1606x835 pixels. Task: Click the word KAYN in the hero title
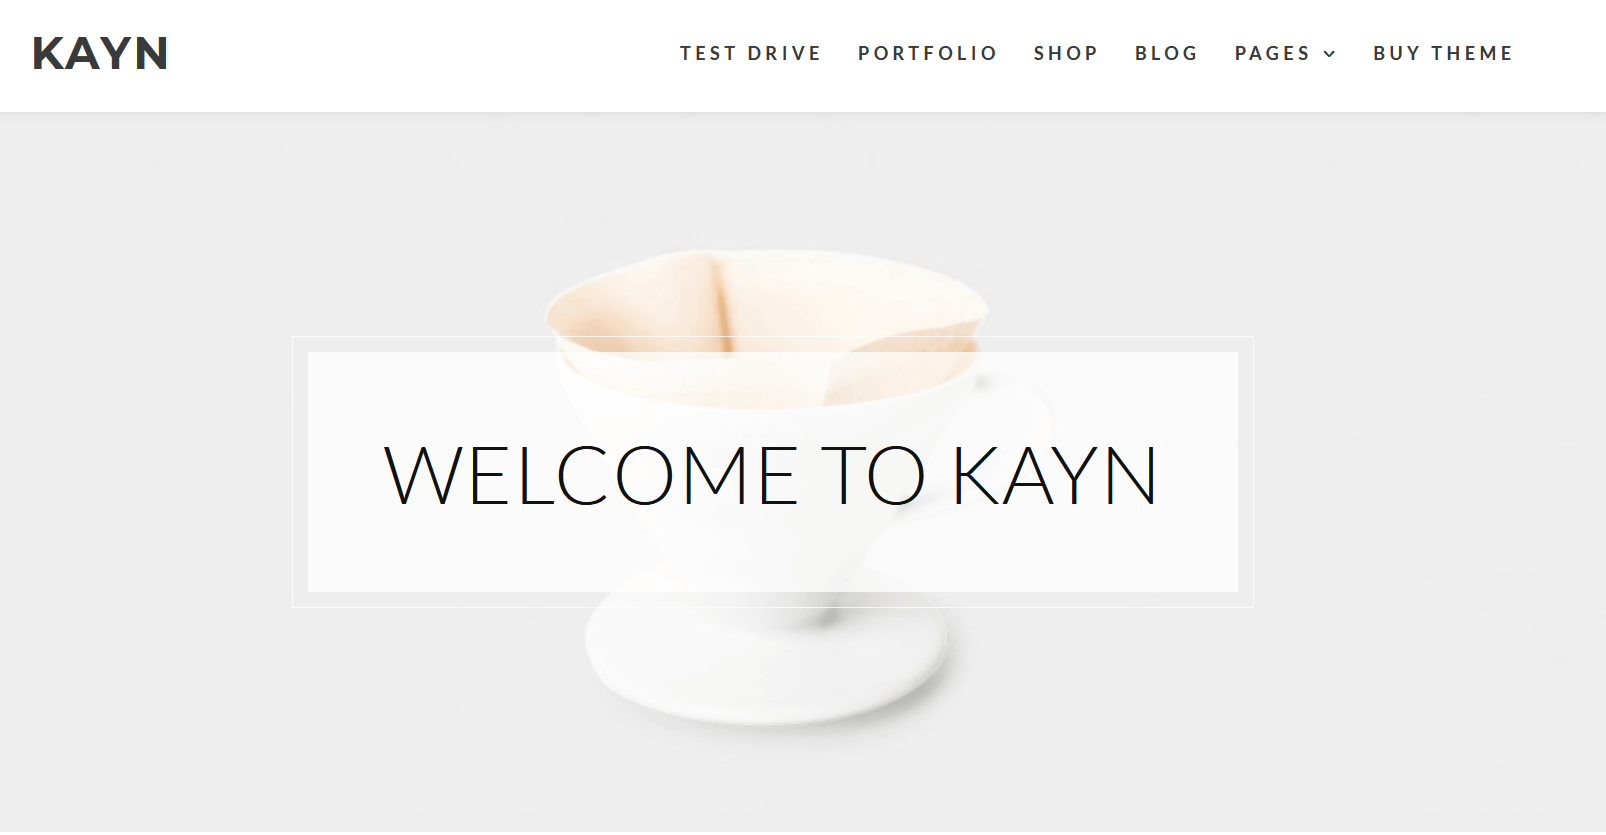click(x=1054, y=476)
